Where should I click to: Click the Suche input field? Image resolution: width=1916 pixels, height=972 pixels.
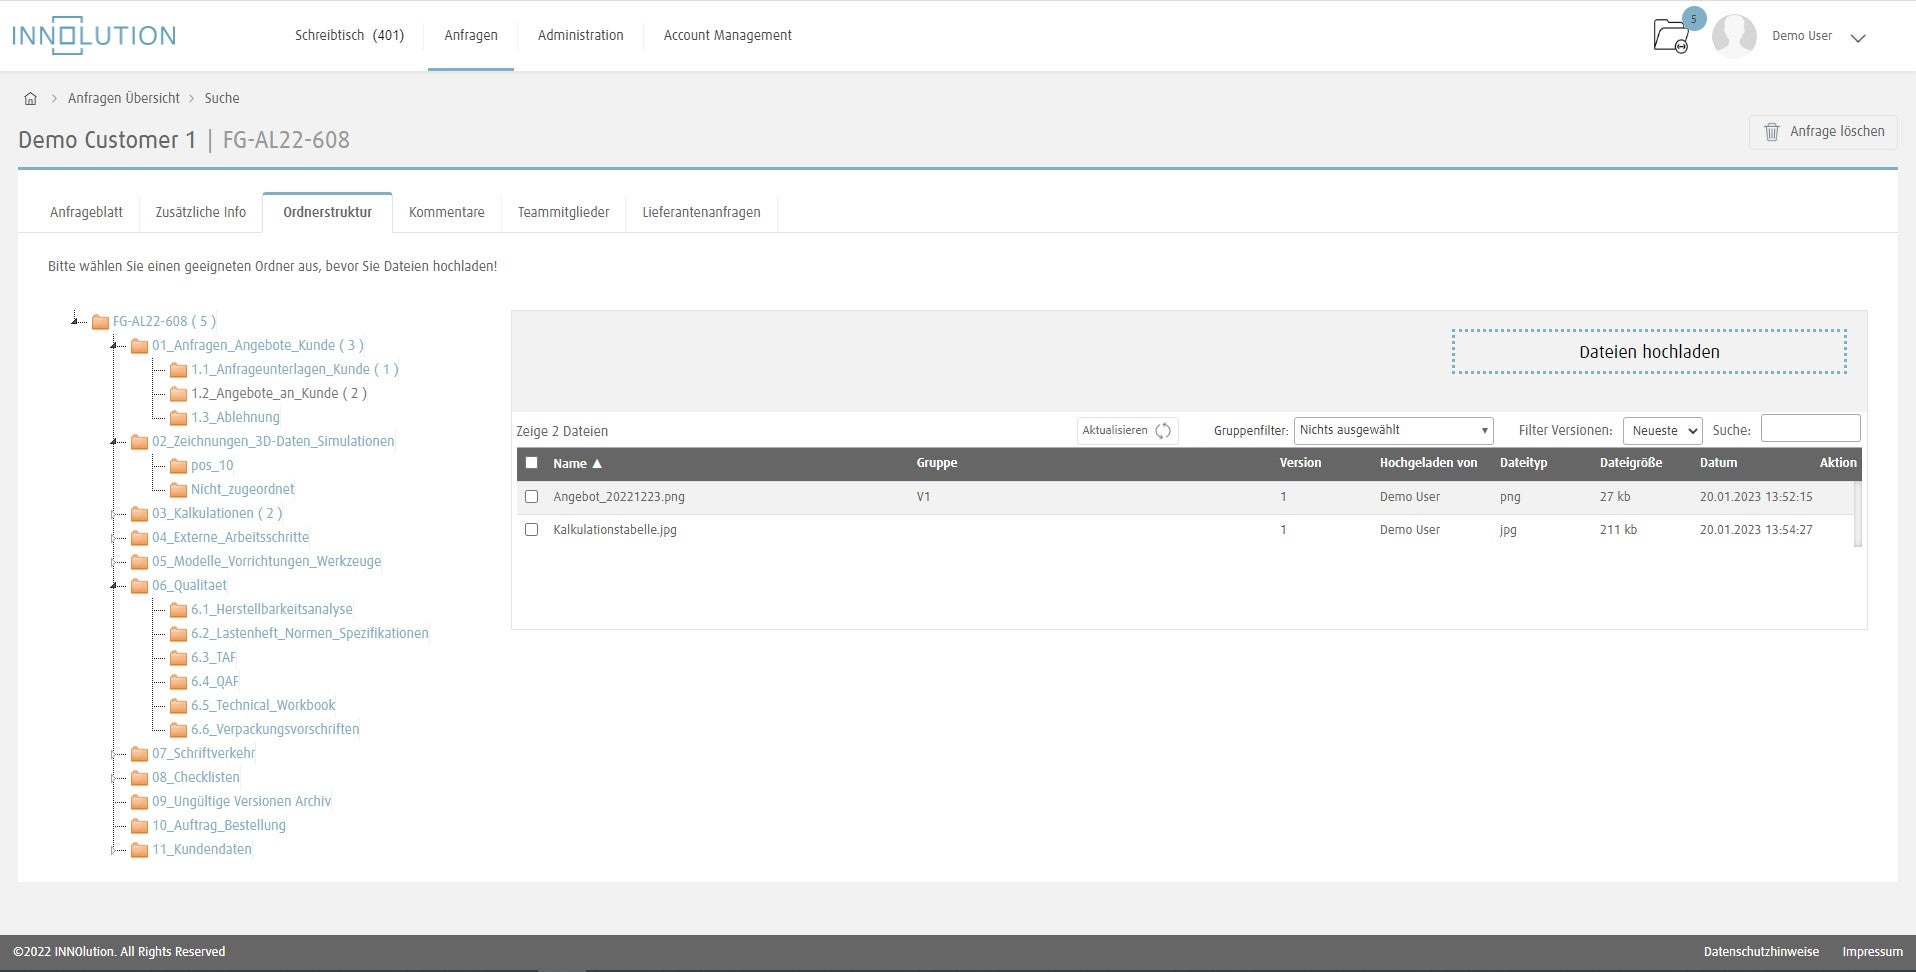[1810, 429]
